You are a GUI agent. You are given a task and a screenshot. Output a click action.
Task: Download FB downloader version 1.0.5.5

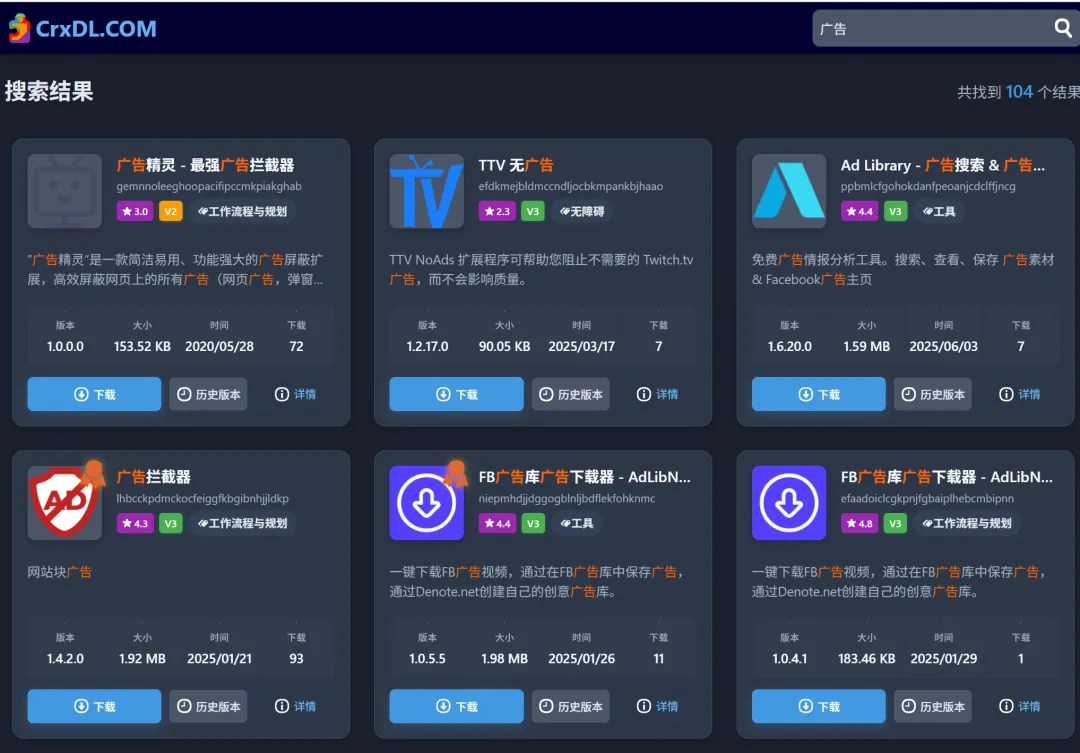pos(456,706)
